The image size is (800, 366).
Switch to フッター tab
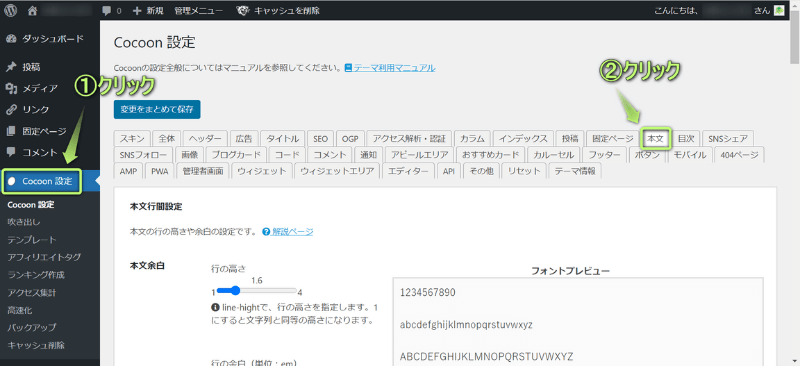[x=605, y=155]
